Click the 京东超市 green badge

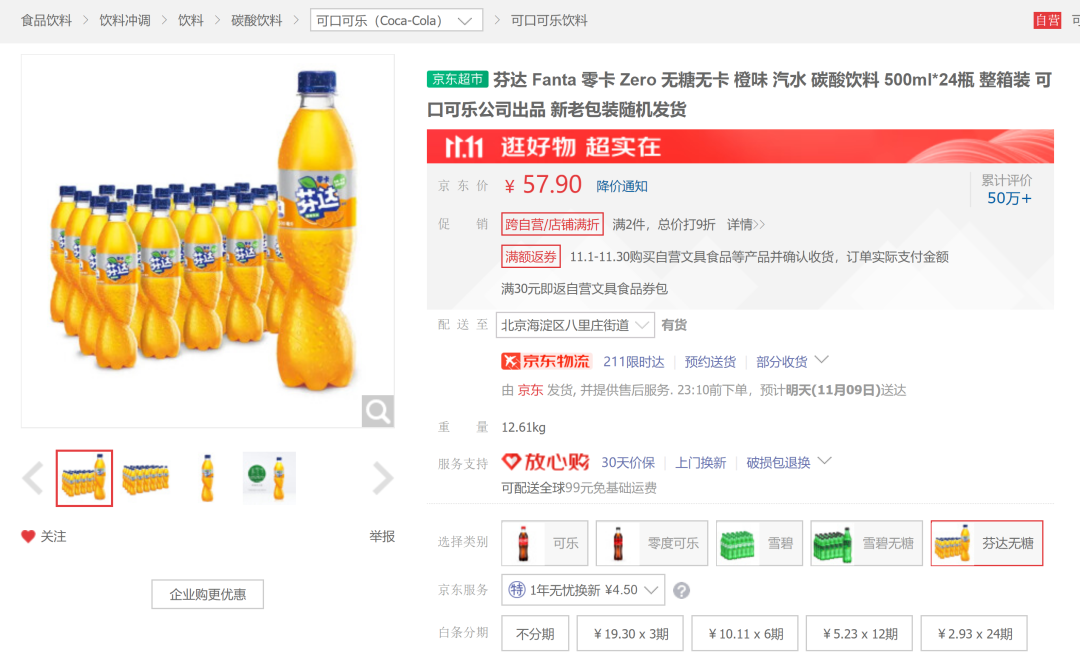pos(457,80)
